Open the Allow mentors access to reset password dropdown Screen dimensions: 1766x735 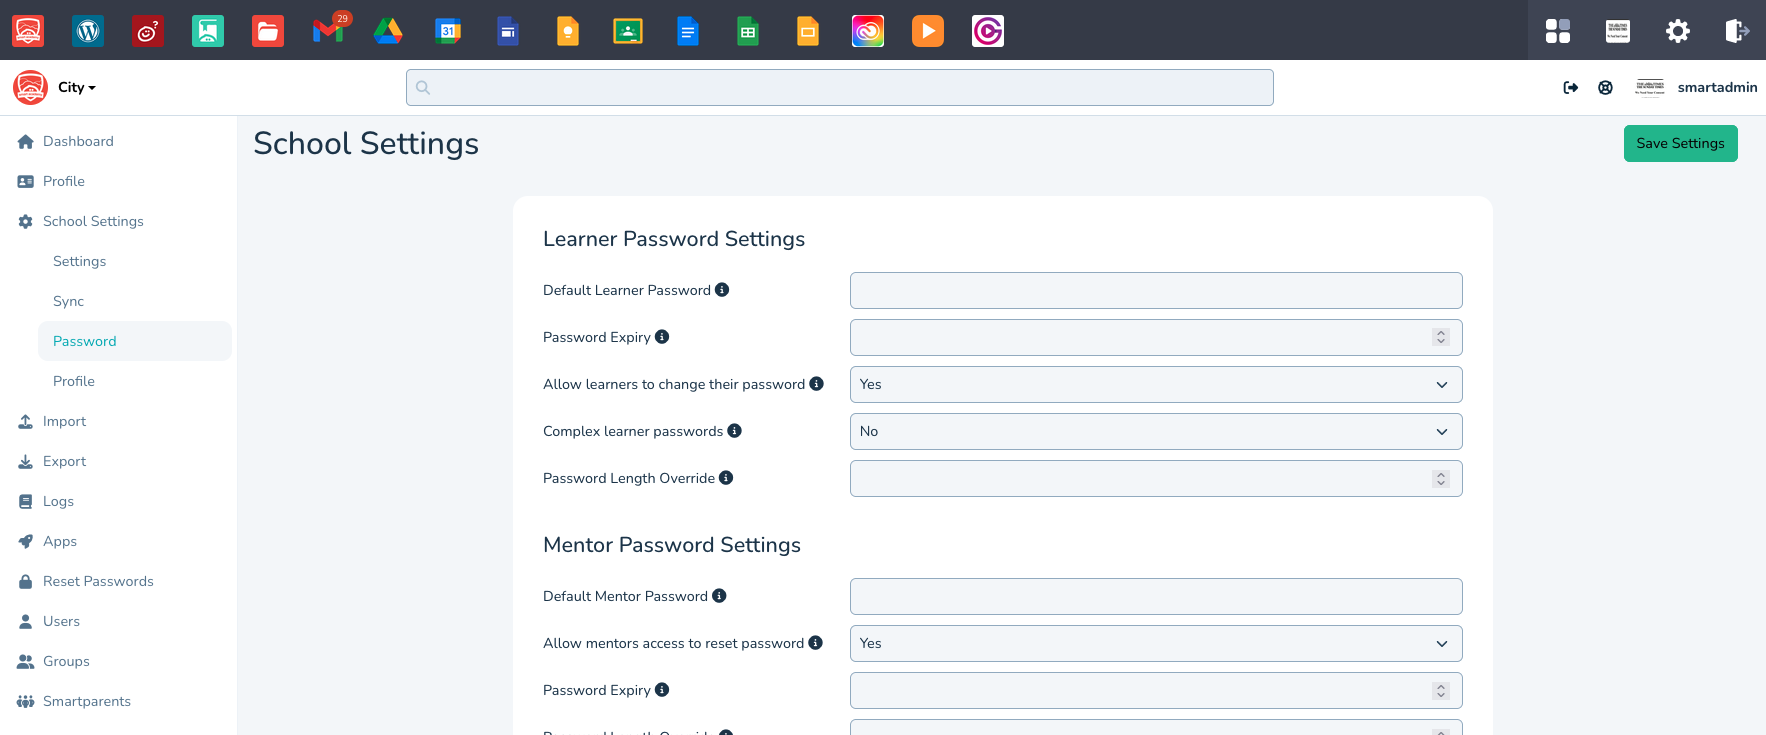pos(1155,644)
